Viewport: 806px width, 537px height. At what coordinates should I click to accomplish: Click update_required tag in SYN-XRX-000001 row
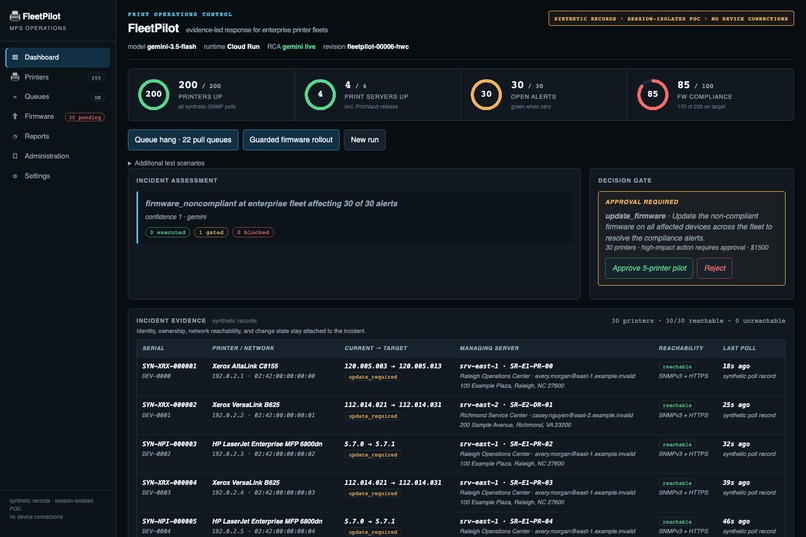click(x=373, y=377)
